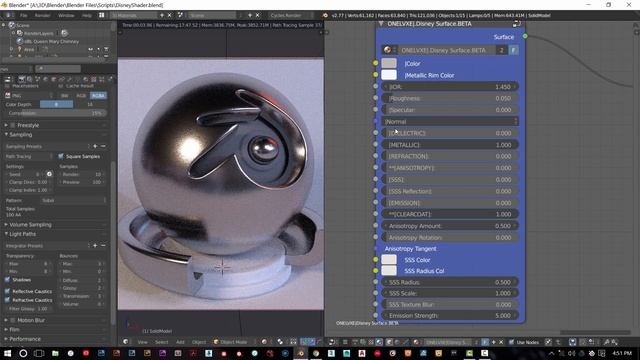Open the Help menu
The image size is (640, 360).
(x=87, y=15)
